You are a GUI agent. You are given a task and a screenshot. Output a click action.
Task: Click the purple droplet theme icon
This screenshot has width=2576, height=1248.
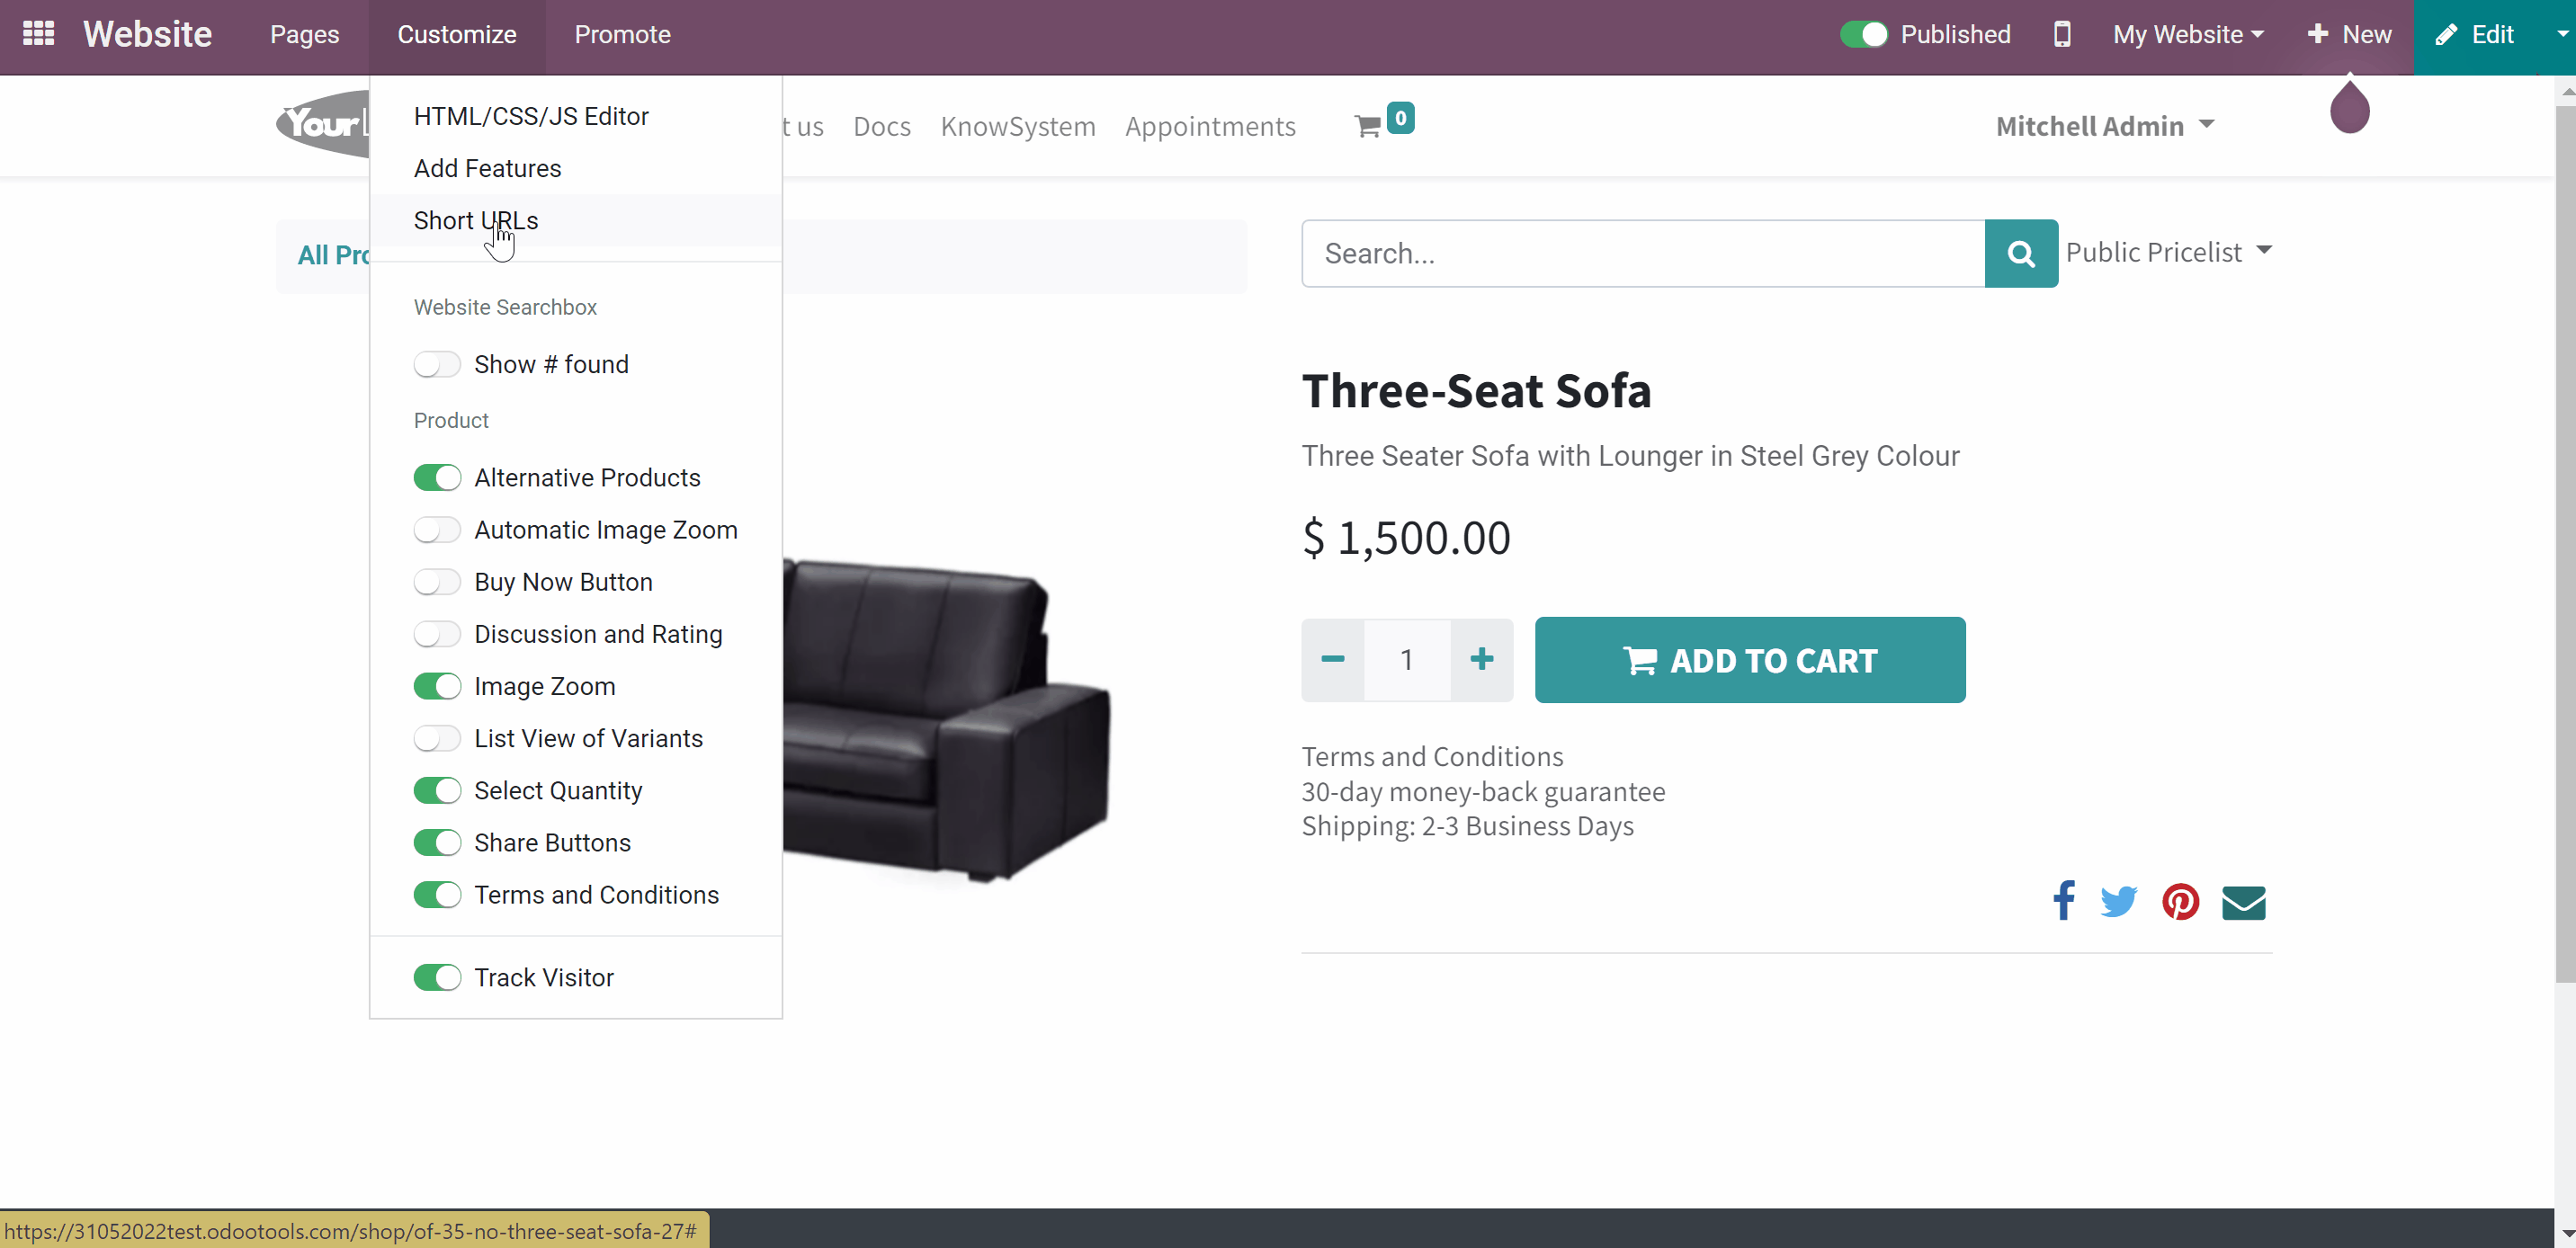pos(2349,106)
